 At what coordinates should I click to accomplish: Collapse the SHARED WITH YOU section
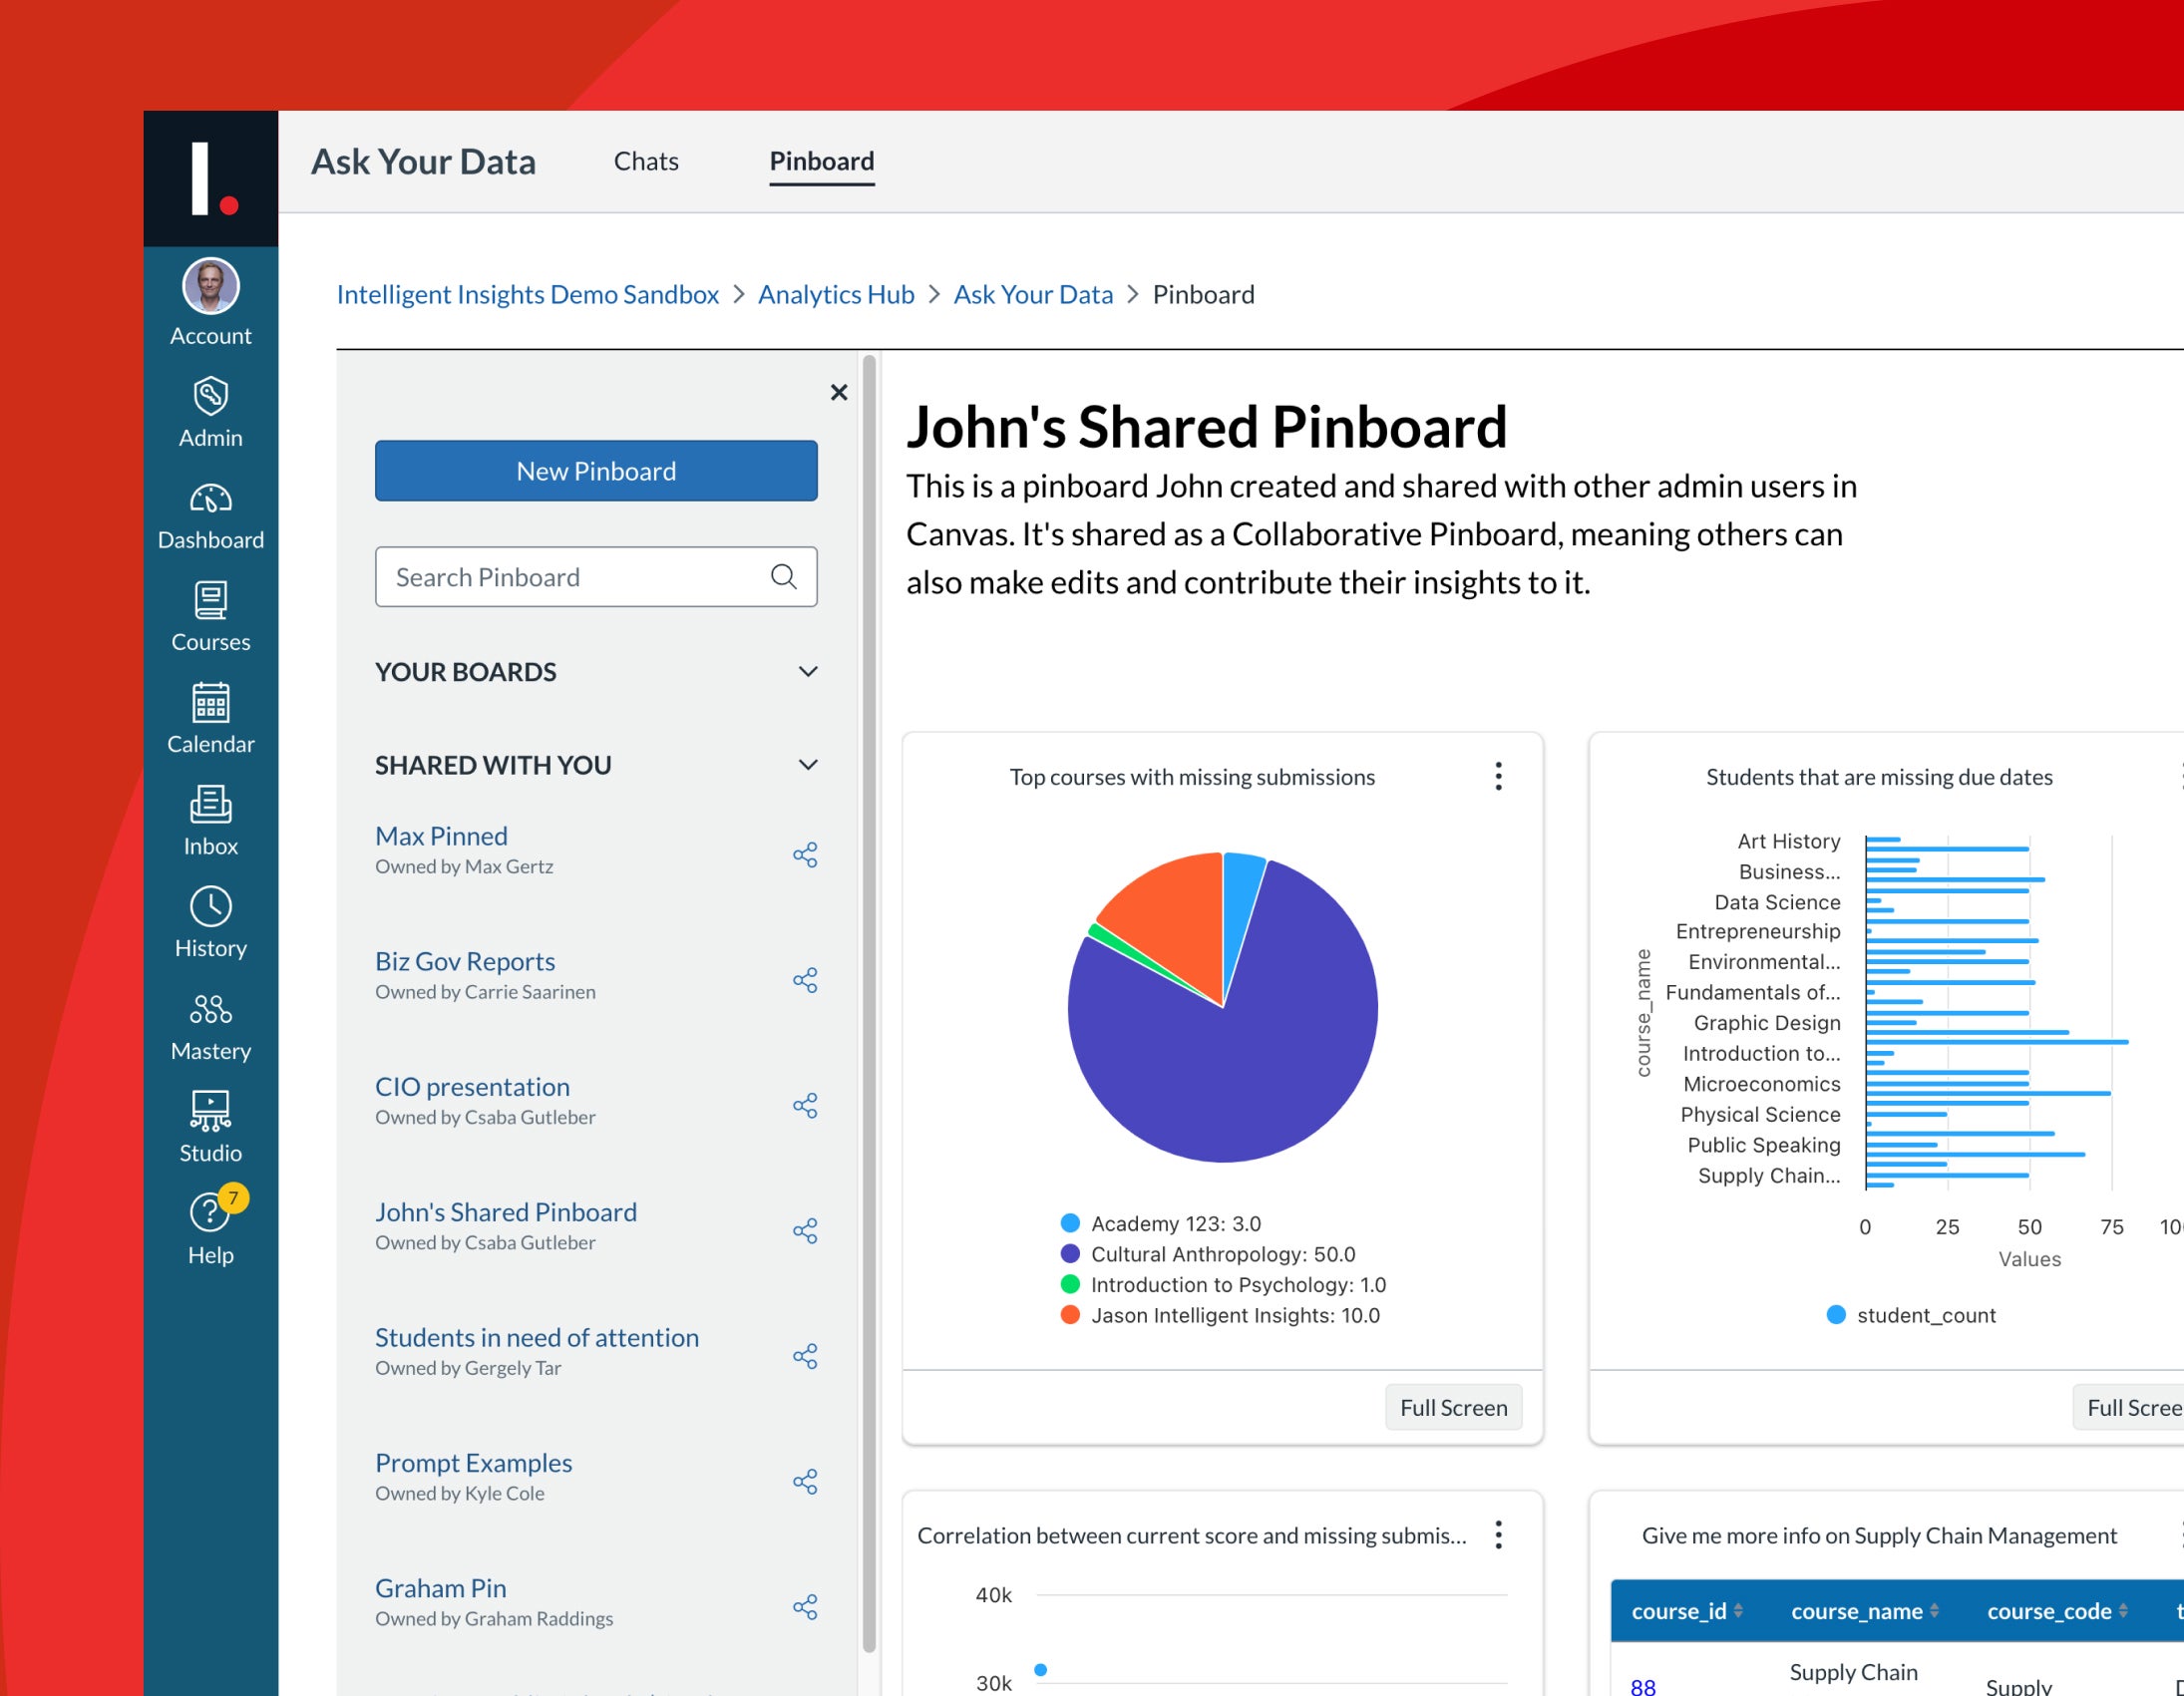(808, 765)
